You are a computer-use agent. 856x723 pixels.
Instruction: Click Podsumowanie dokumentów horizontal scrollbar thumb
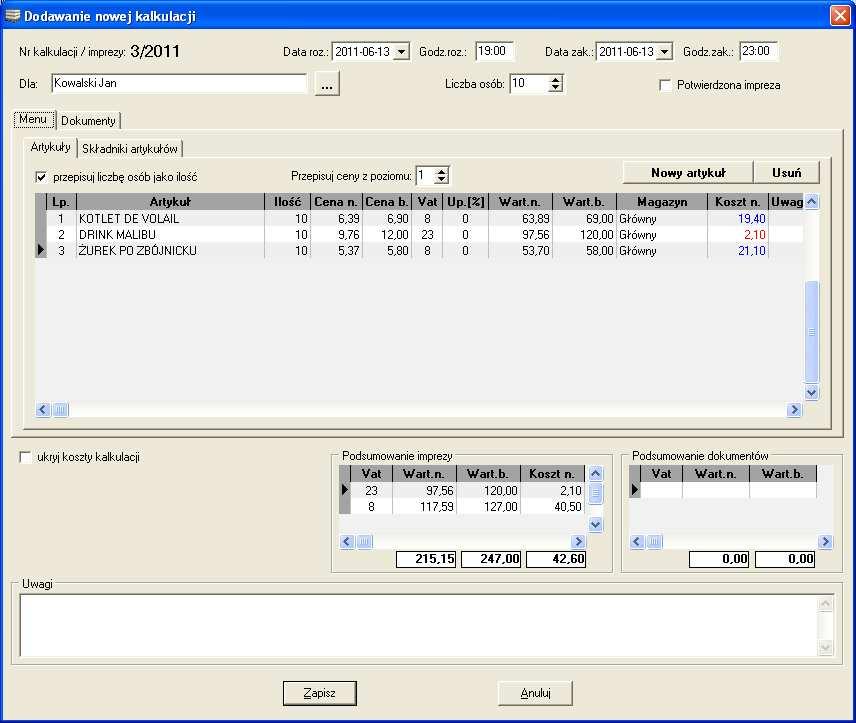coord(655,542)
